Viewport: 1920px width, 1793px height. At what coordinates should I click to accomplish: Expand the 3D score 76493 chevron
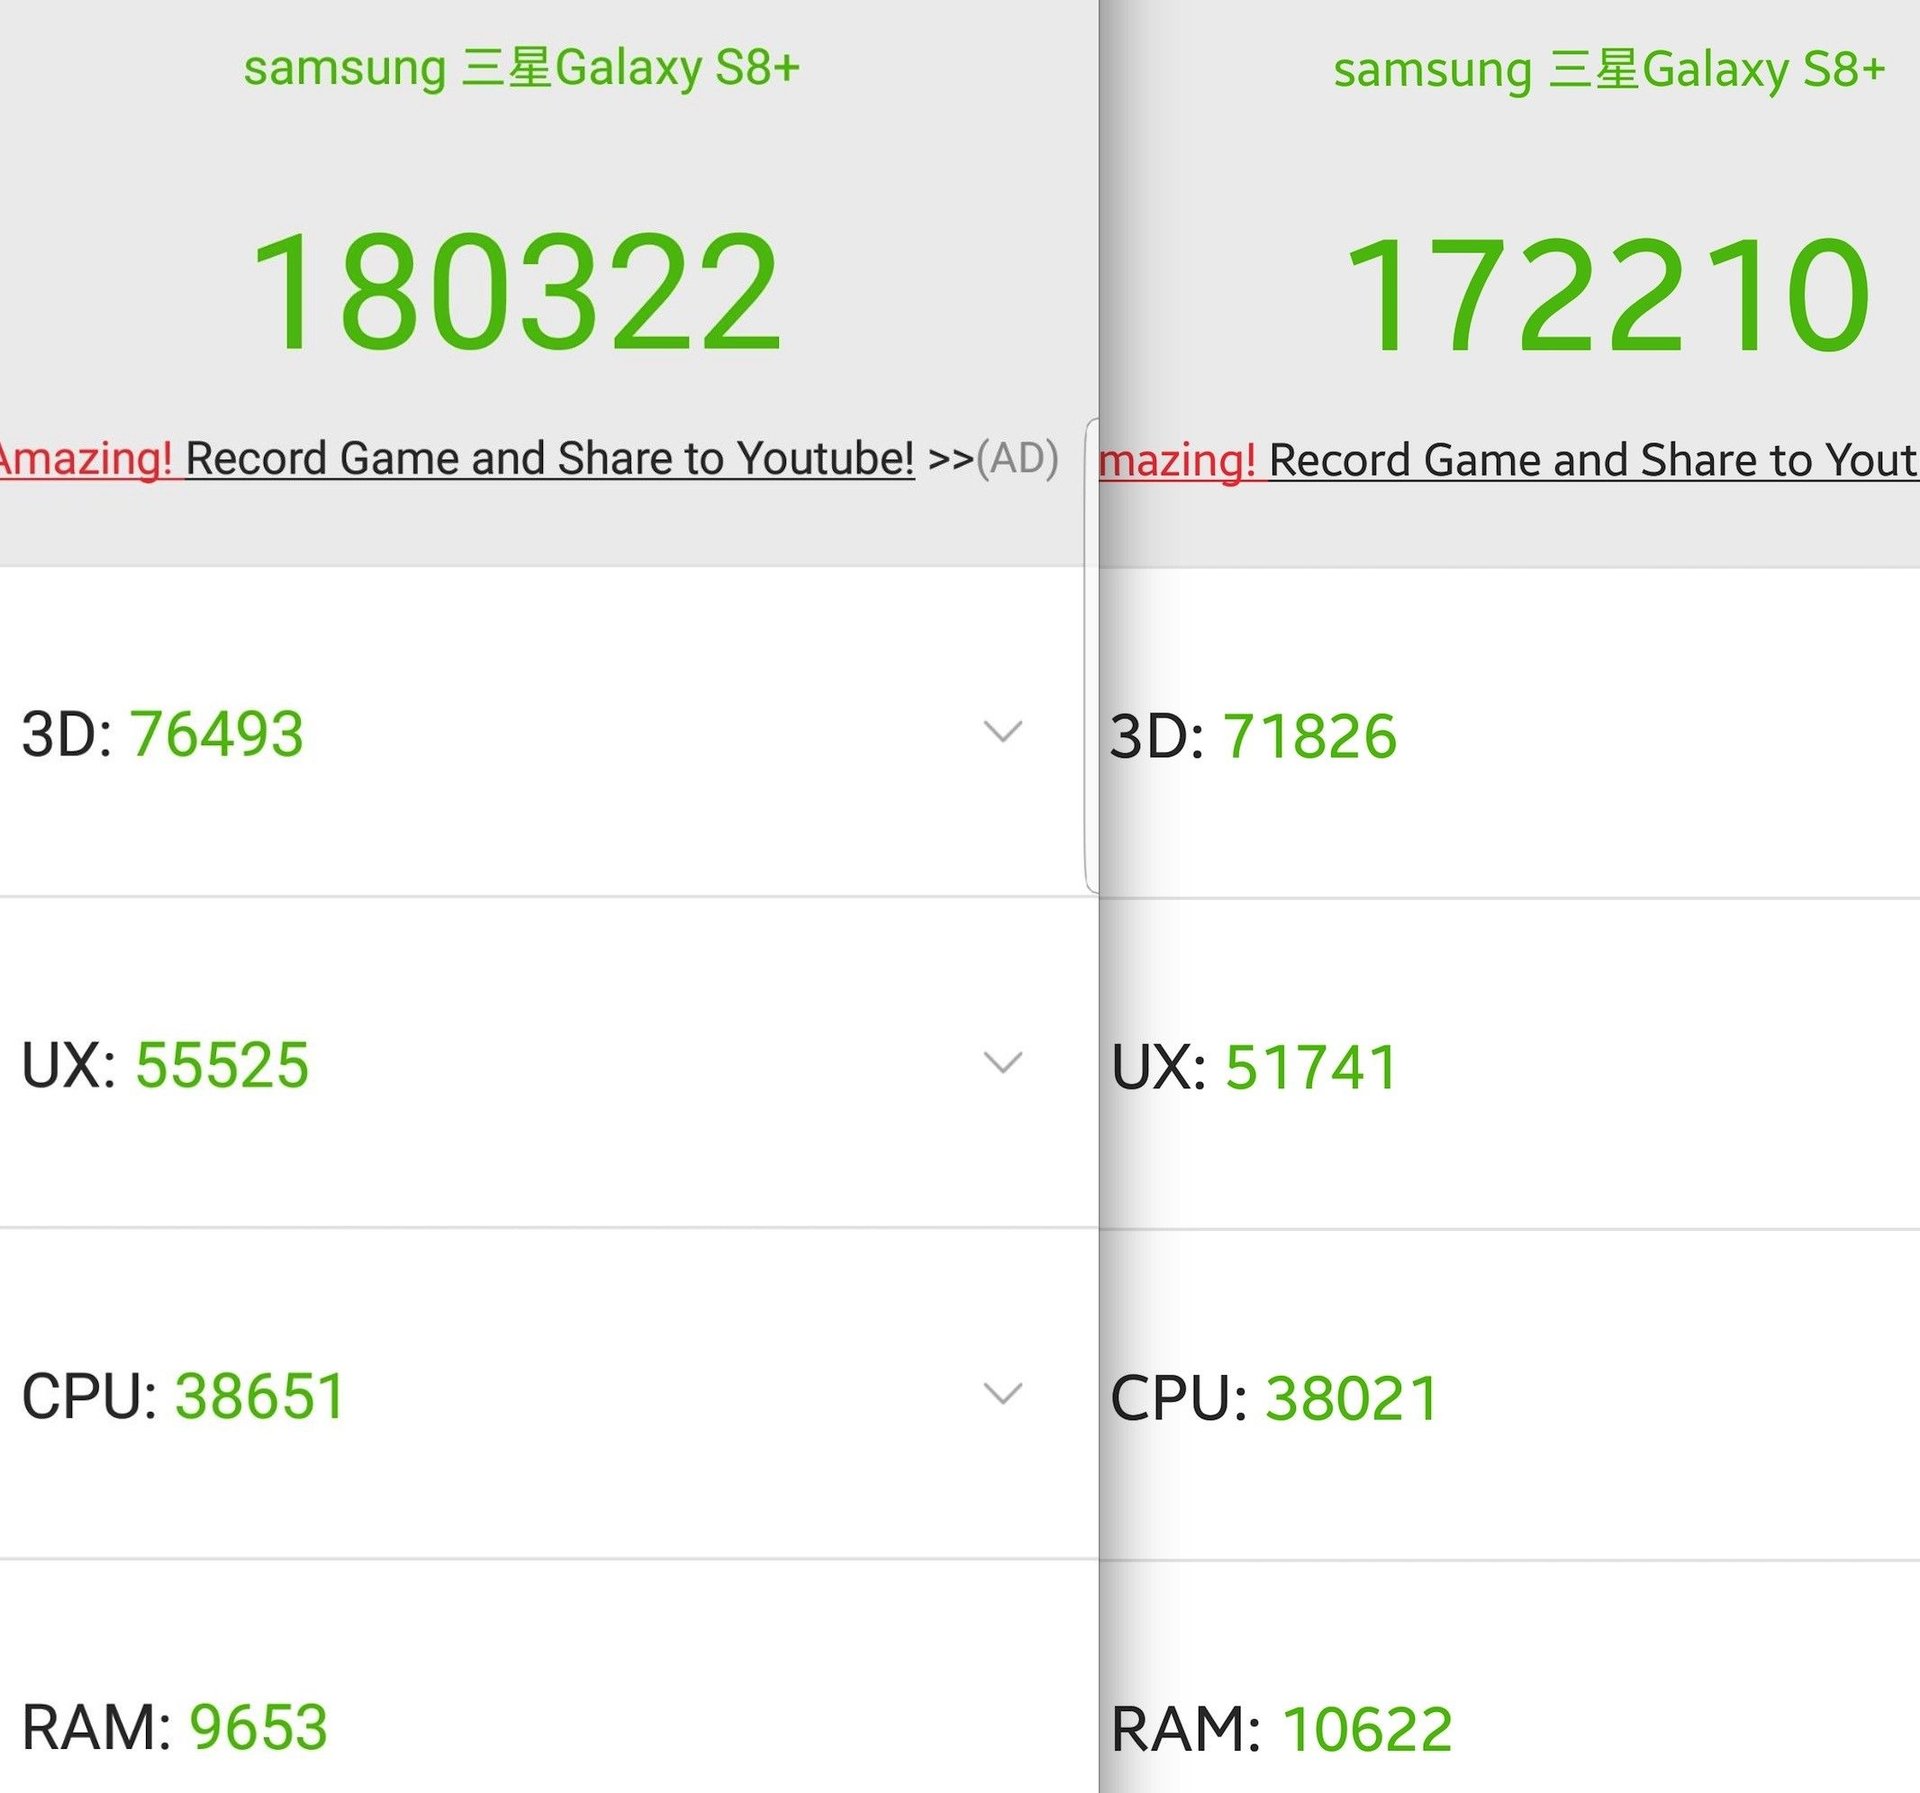pos(1002,732)
